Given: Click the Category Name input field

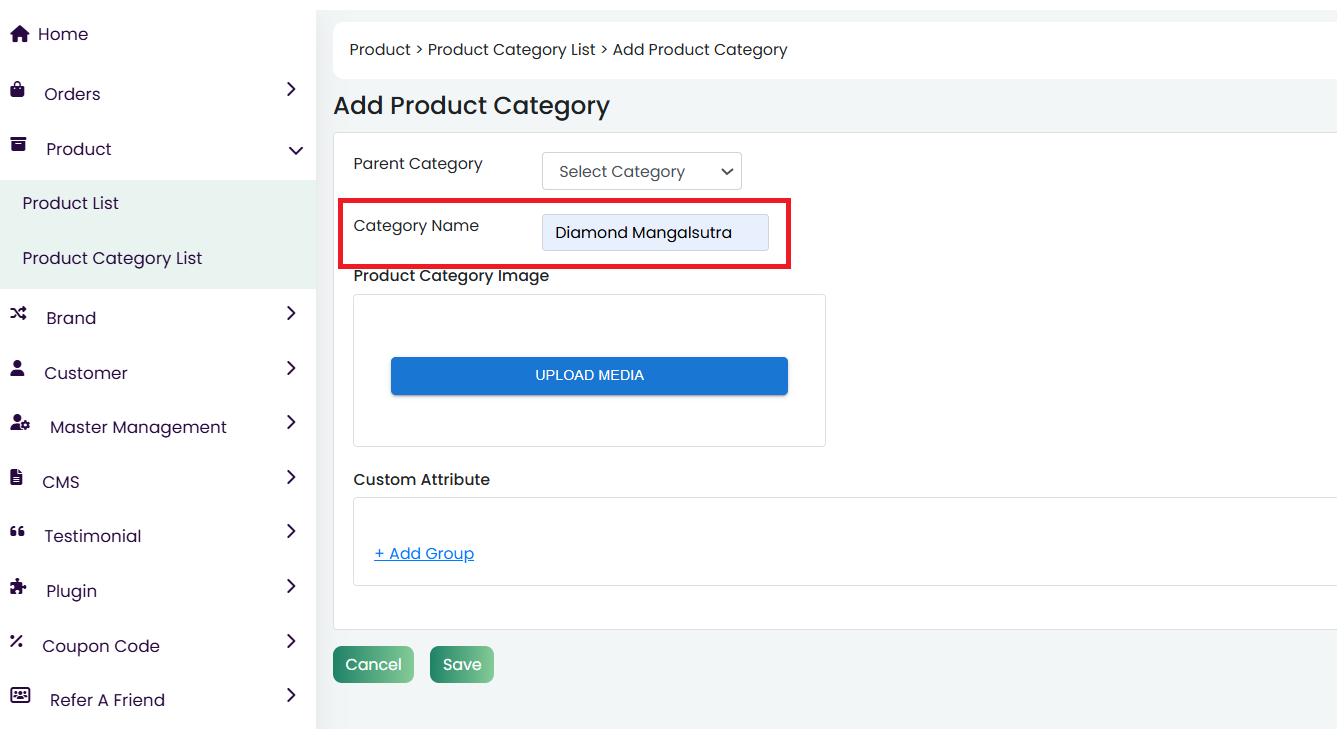Looking at the screenshot, I should tap(655, 233).
